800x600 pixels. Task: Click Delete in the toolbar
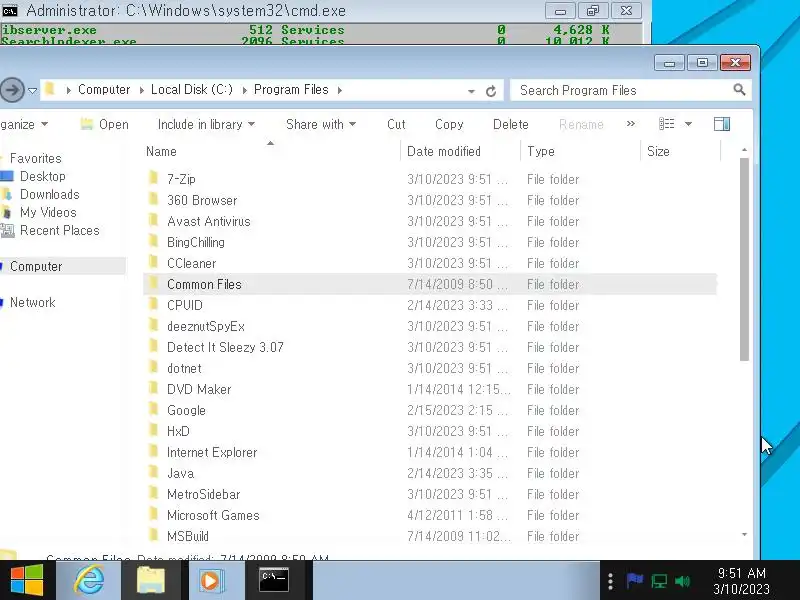510,124
